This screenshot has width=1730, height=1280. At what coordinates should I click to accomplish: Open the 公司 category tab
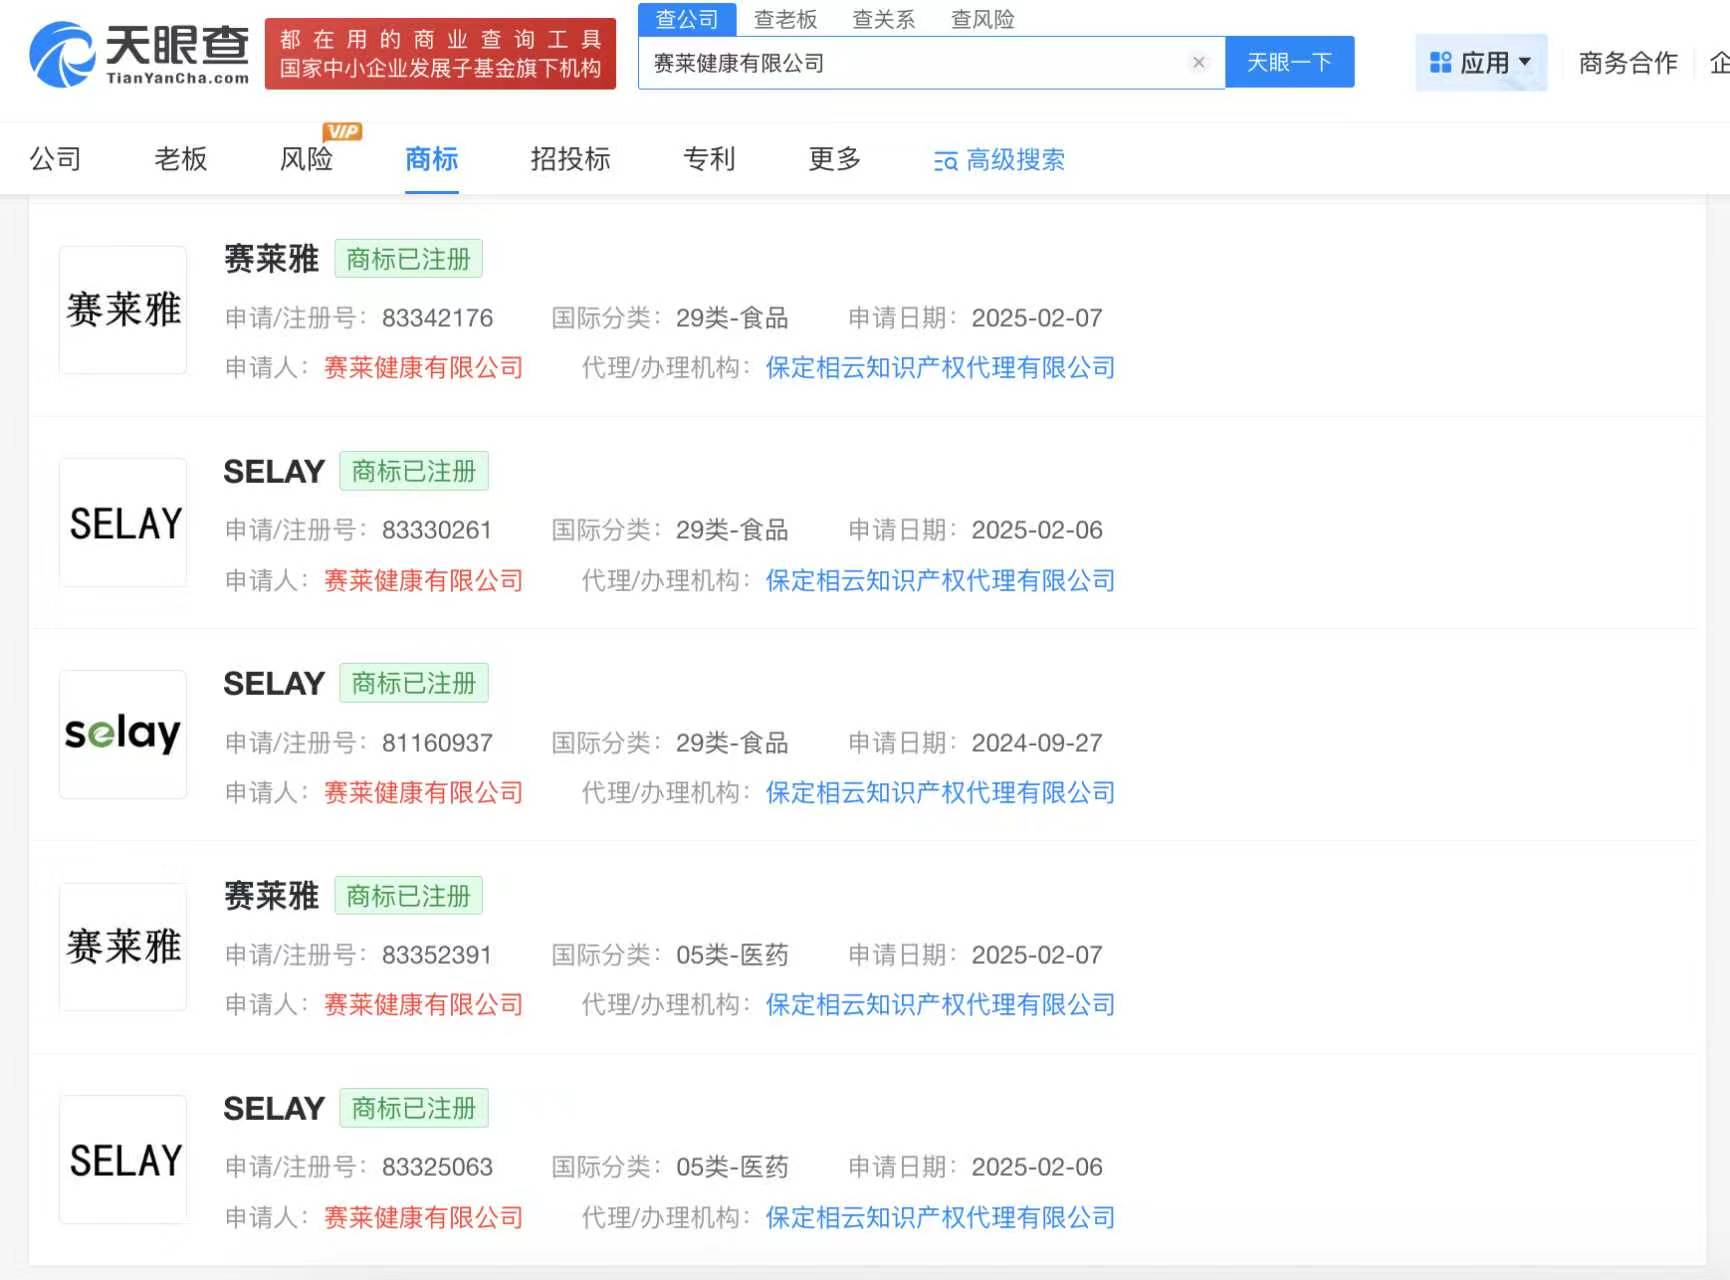coord(55,159)
